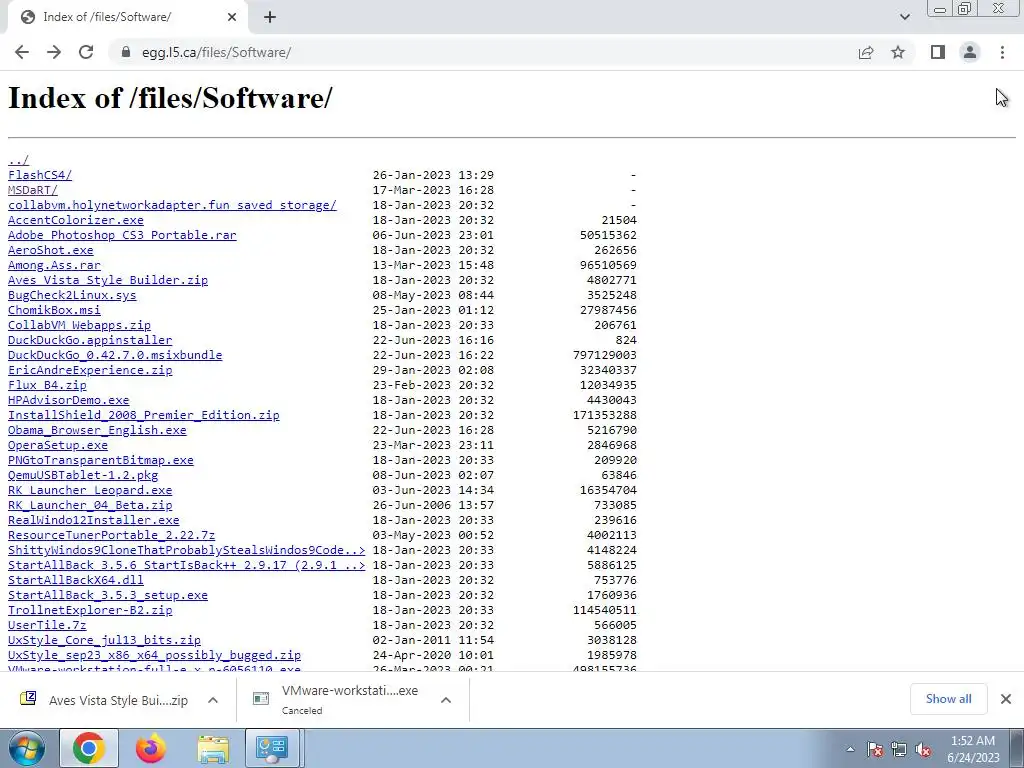Screen dimensions: 1024x768
Task: Download StartAllBackX64.dll
Action: [x=76, y=581]
